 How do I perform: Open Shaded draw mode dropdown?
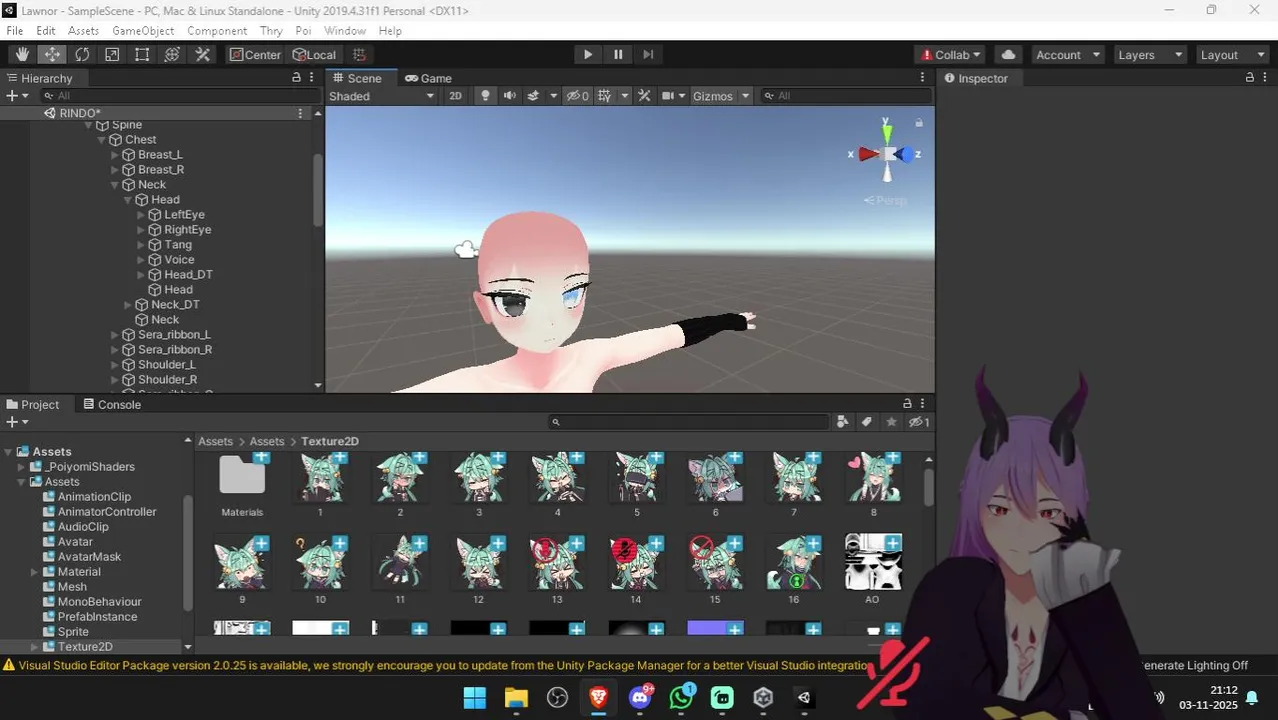click(x=382, y=96)
